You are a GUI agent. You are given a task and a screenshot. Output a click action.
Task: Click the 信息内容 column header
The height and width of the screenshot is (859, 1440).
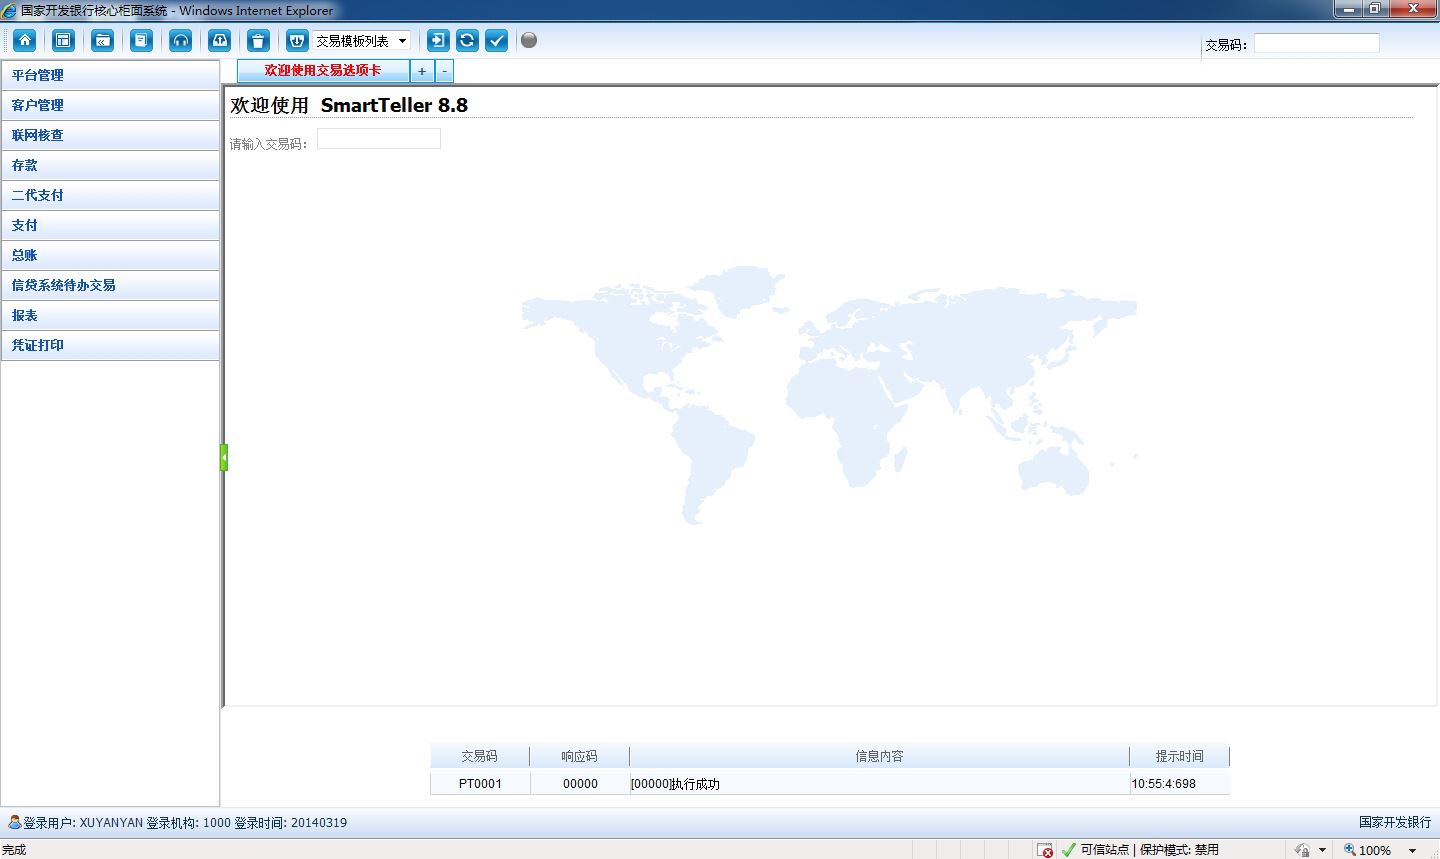880,756
